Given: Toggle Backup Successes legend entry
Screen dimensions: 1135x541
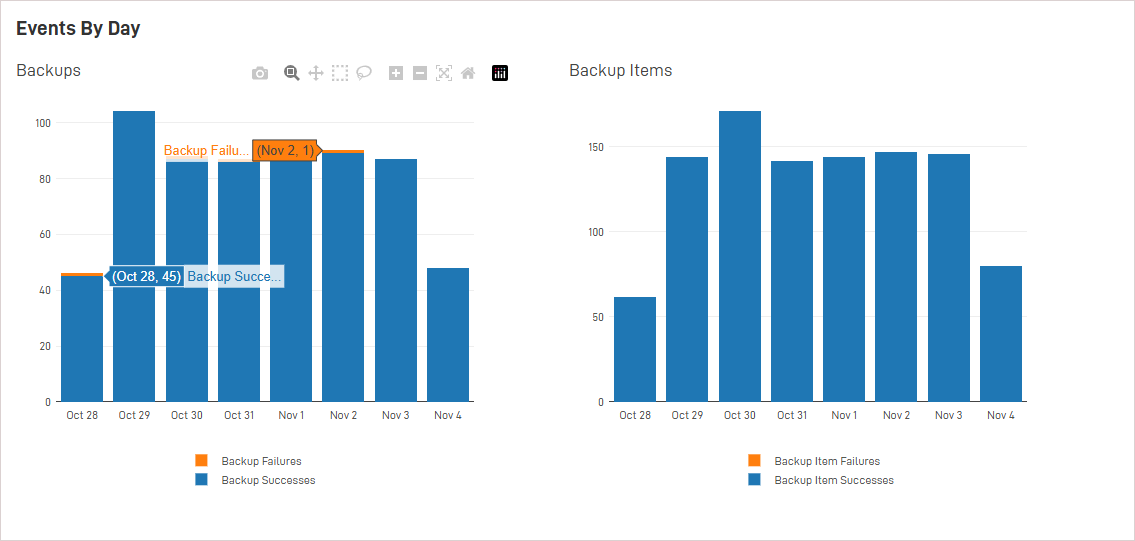Looking at the screenshot, I should point(268,480).
